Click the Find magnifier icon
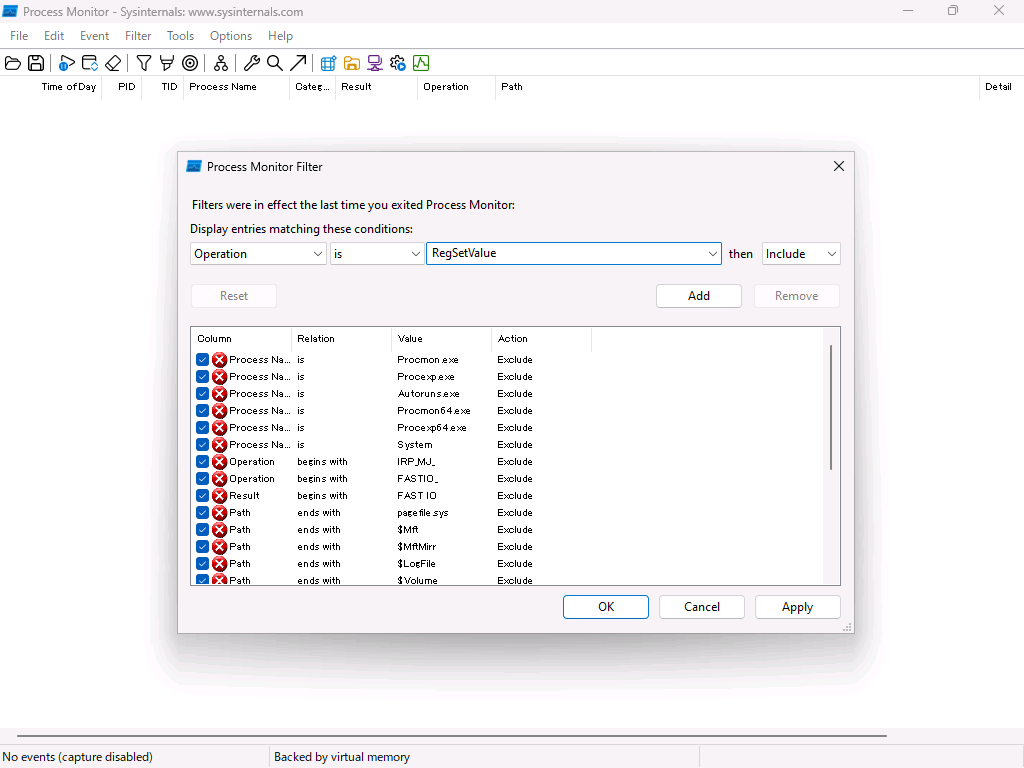1024x768 pixels. click(275, 63)
